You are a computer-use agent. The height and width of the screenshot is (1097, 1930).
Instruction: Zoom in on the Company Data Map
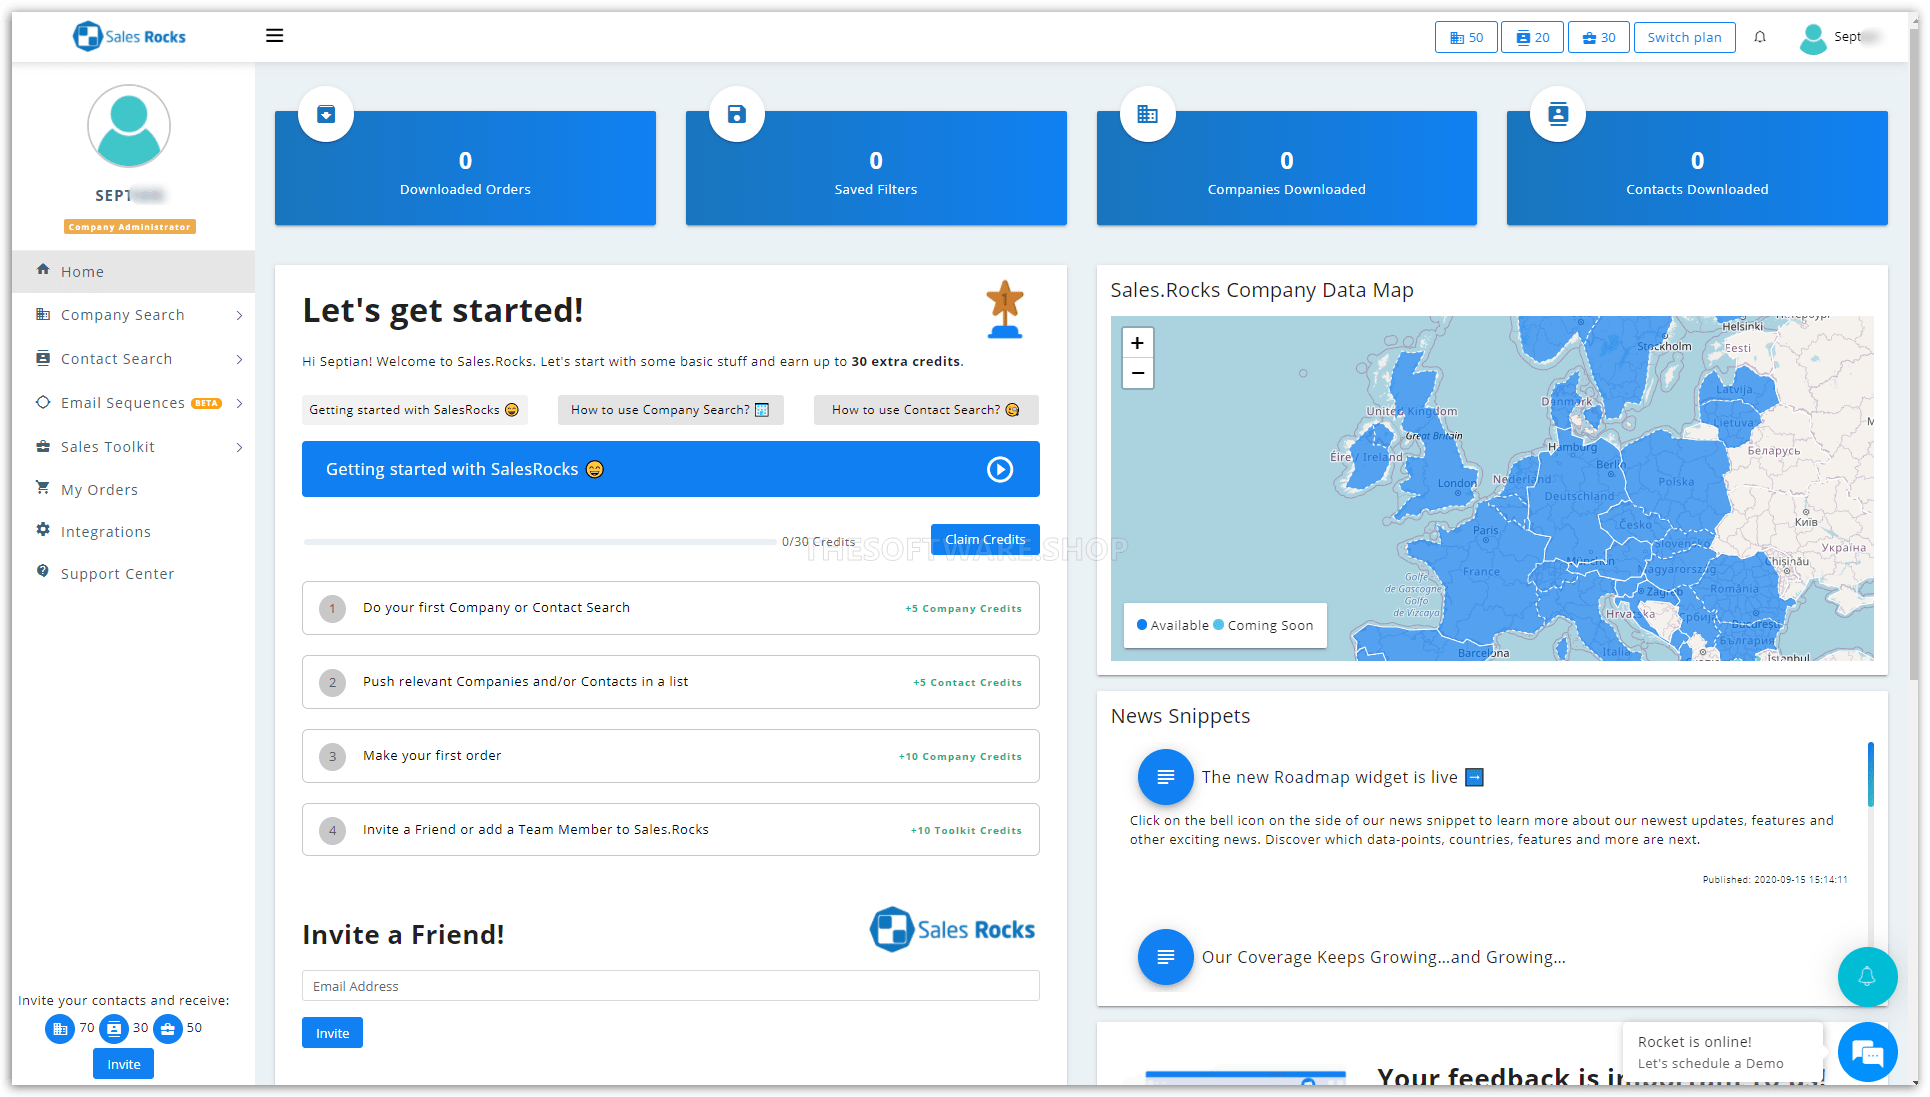[x=1137, y=342]
